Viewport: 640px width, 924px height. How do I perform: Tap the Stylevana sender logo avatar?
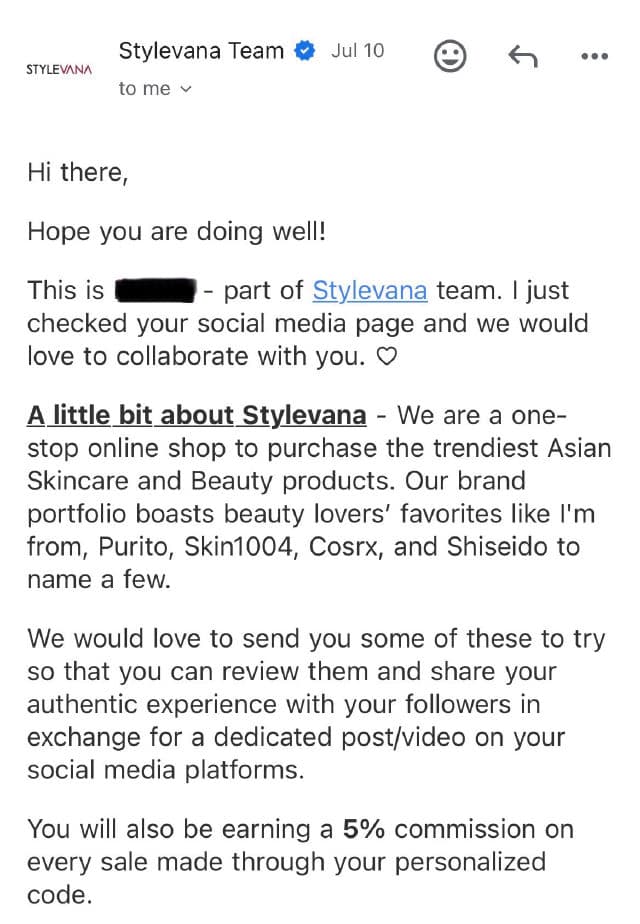(59, 69)
